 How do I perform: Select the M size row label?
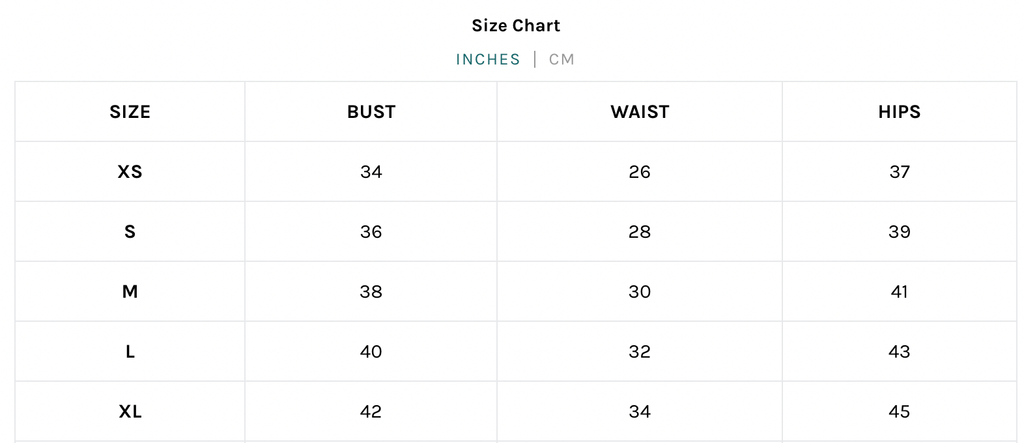pyautogui.click(x=130, y=291)
